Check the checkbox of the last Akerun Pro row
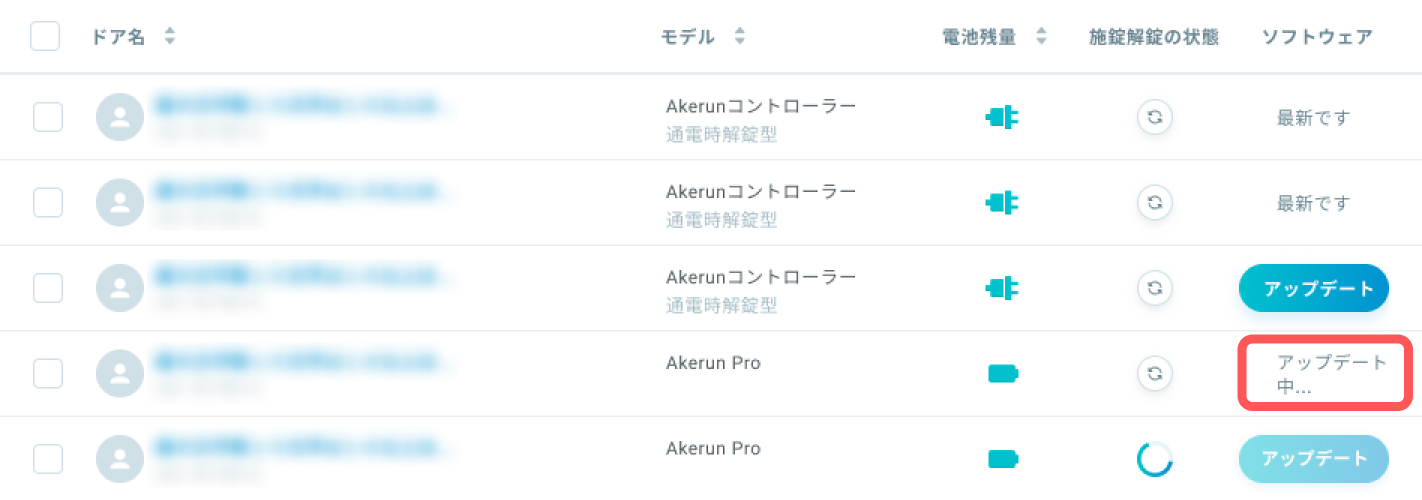The height and width of the screenshot is (500, 1422). pos(48,459)
